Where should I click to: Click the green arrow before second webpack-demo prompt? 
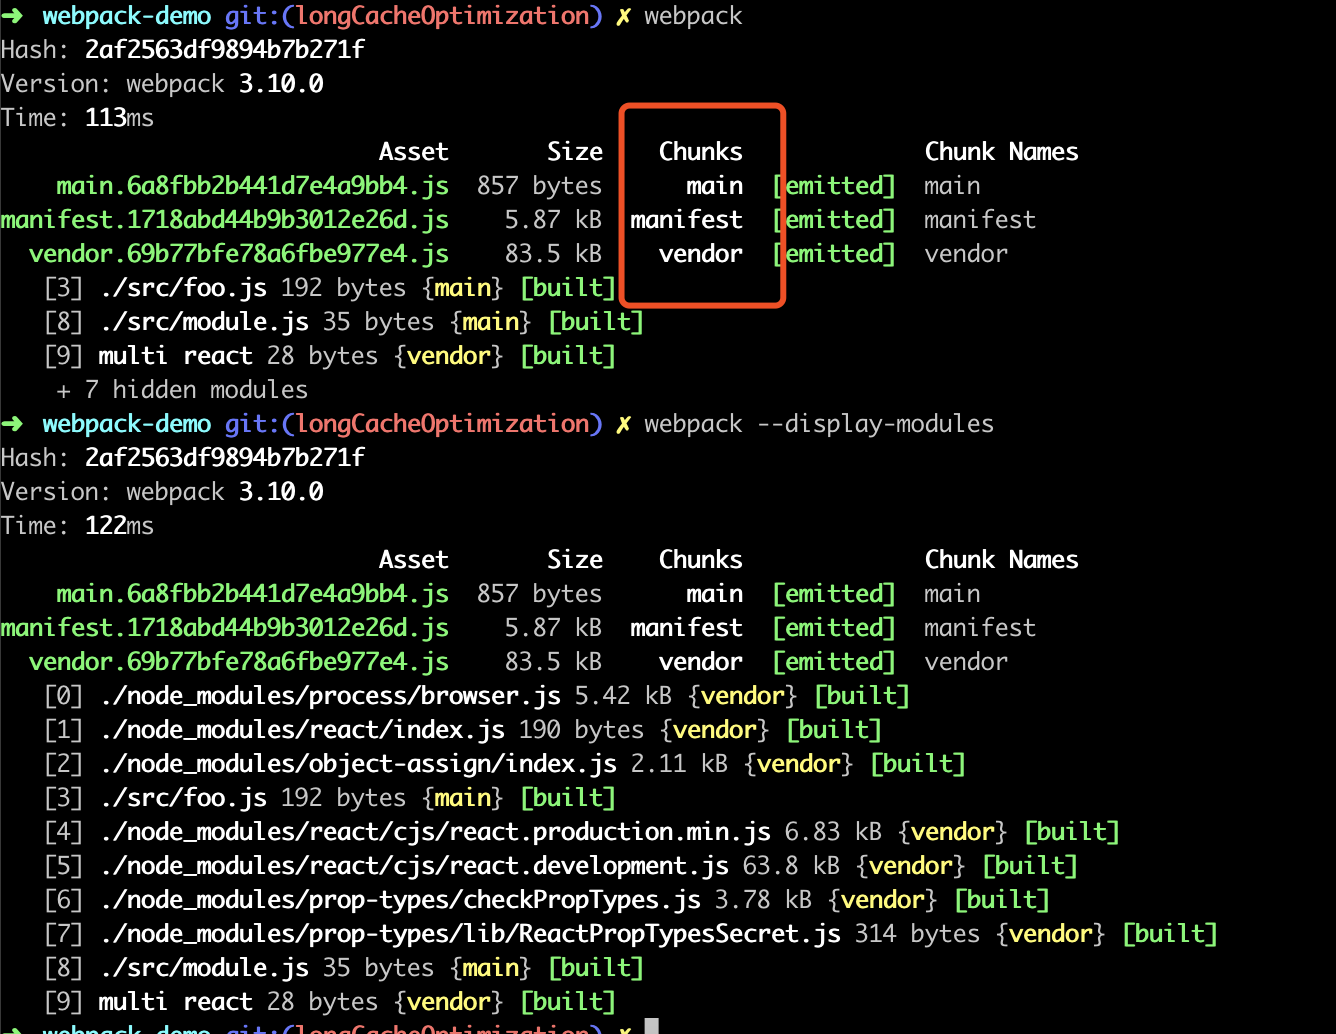point(12,424)
